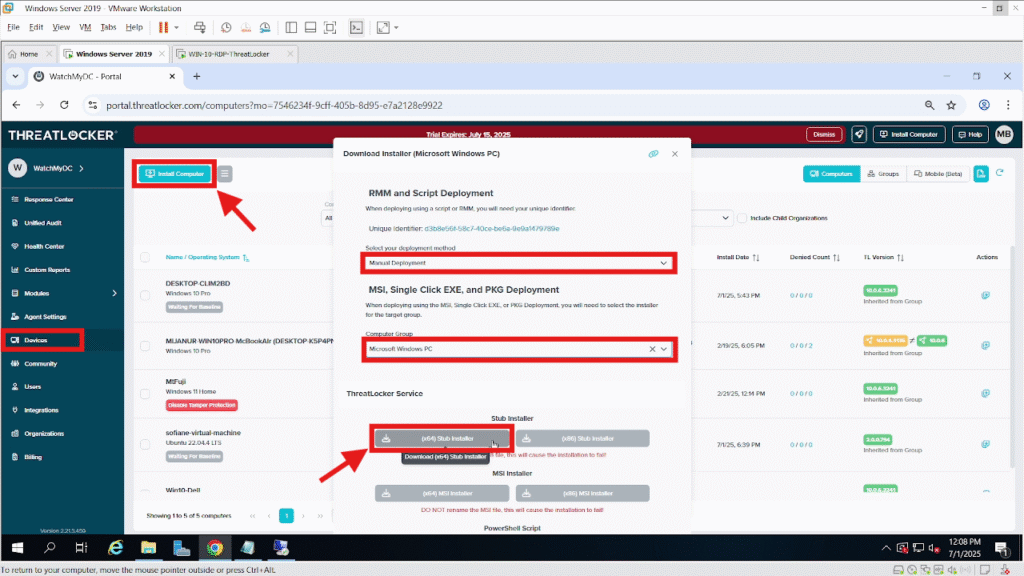Image resolution: width=1024 pixels, height=576 pixels.
Task: Open File Explorer from the taskbar
Action: tap(148, 548)
